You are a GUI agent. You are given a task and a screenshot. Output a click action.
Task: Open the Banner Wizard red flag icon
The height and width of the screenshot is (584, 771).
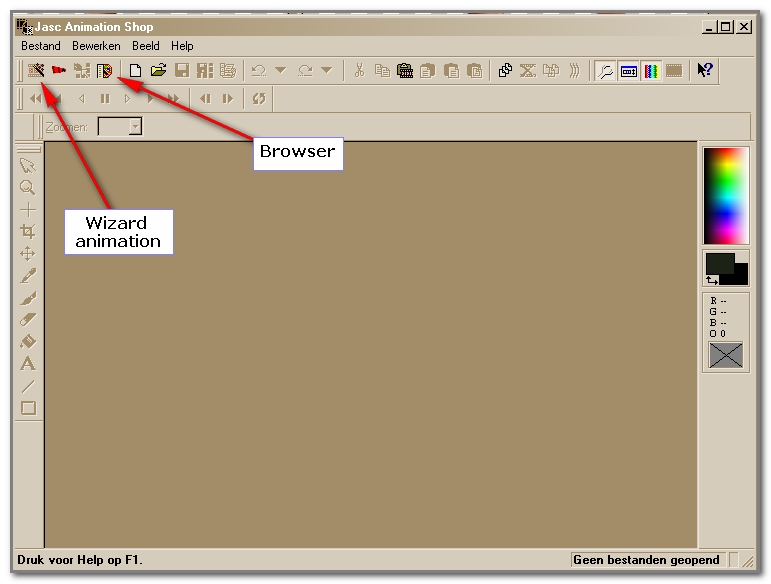pyautogui.click(x=59, y=70)
